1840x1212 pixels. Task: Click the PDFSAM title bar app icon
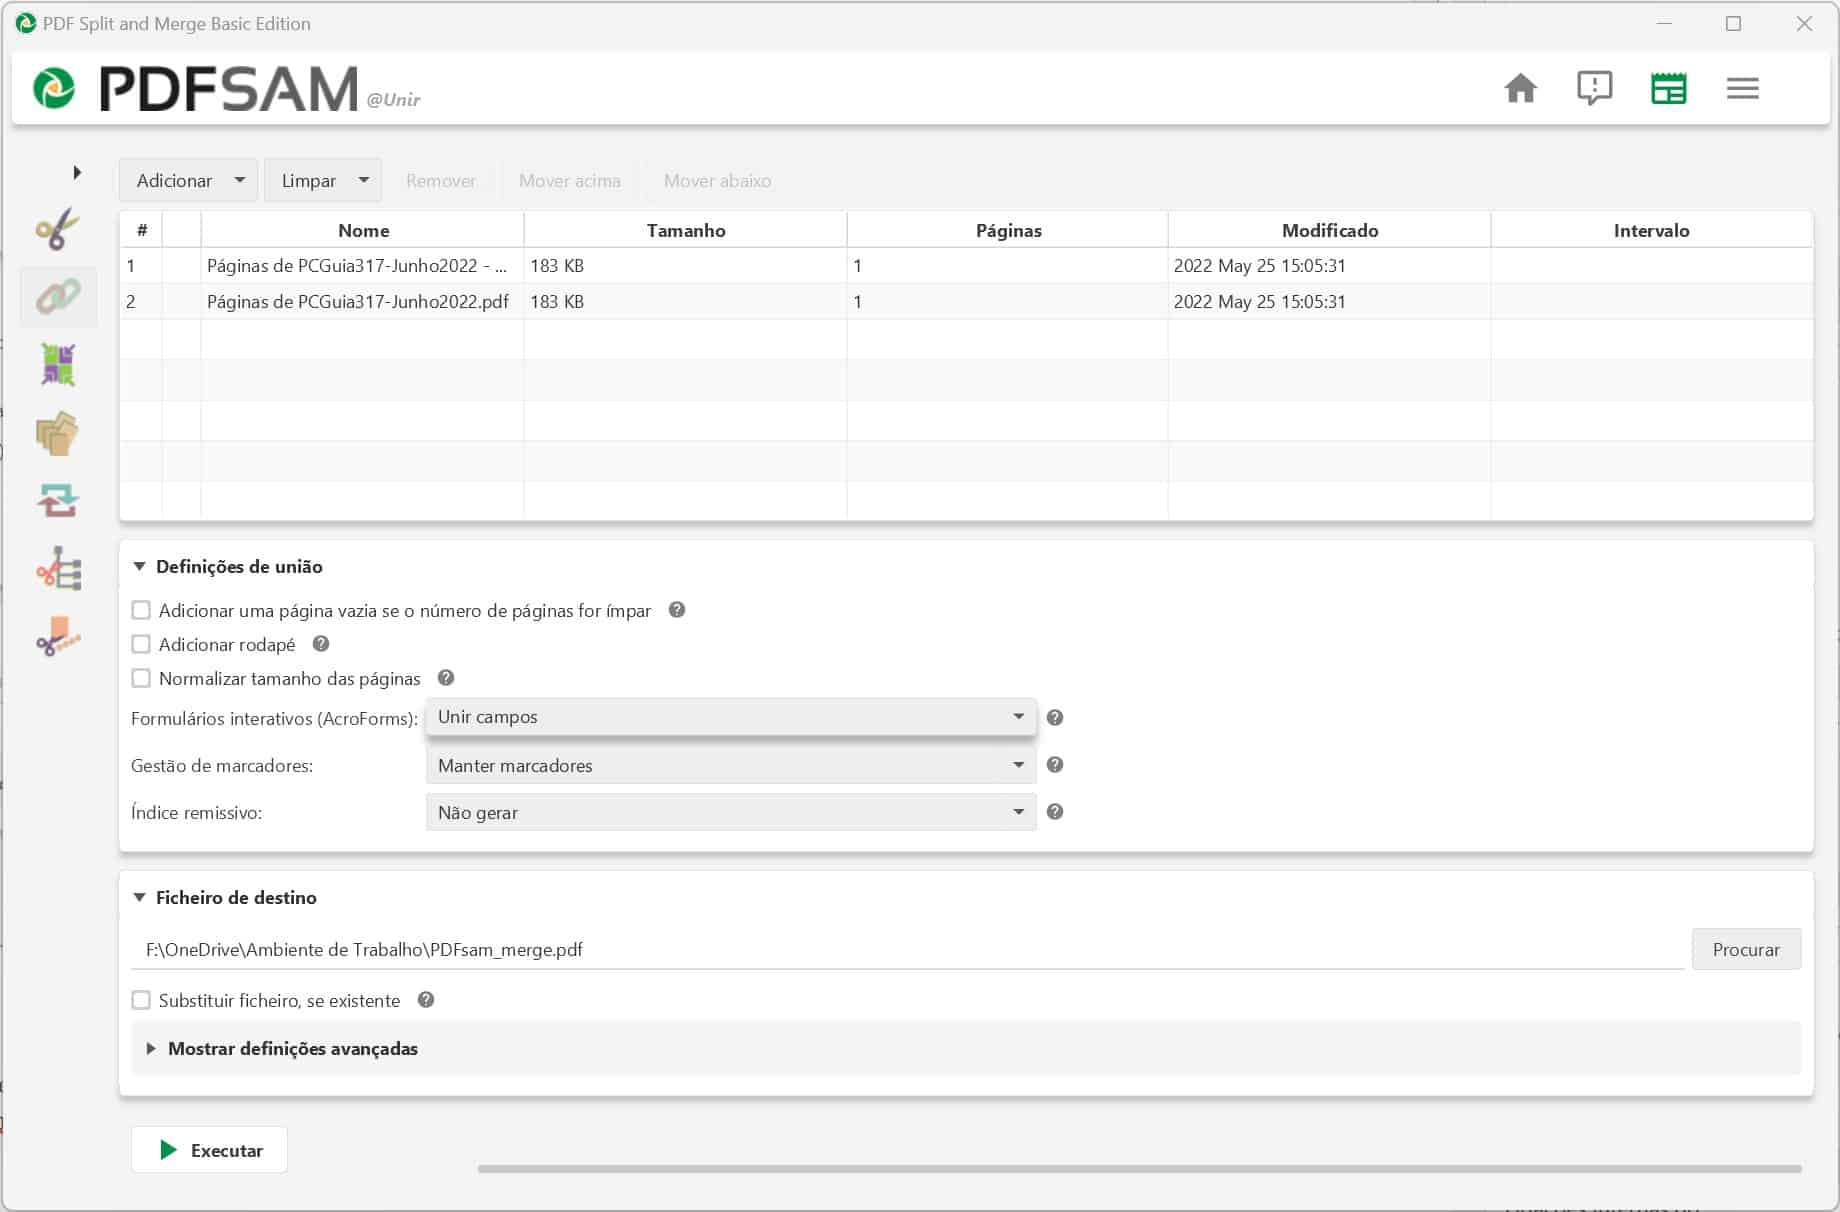tap(26, 23)
